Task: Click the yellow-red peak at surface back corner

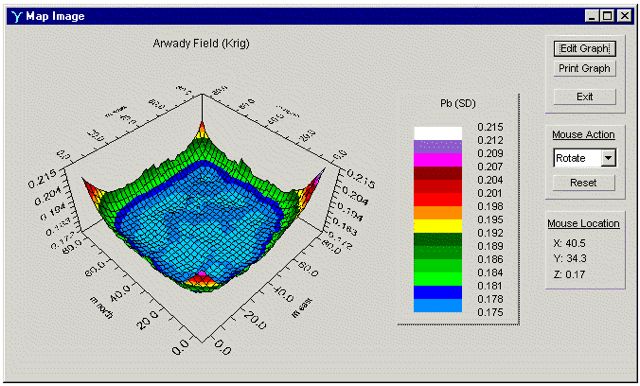Action: tap(202, 131)
